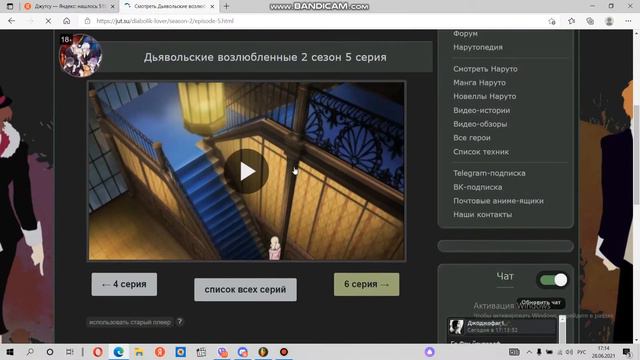Open Все герои link
This screenshot has width=640, height=360.
click(x=472, y=138)
